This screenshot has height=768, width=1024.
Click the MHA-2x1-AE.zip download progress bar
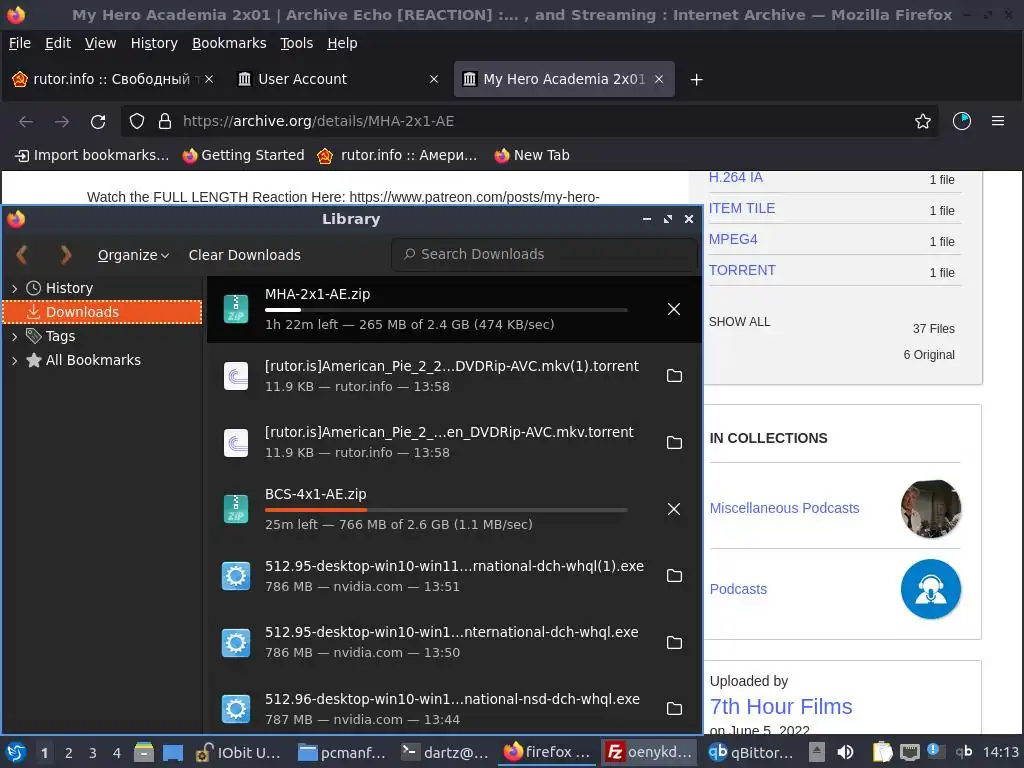click(x=446, y=310)
